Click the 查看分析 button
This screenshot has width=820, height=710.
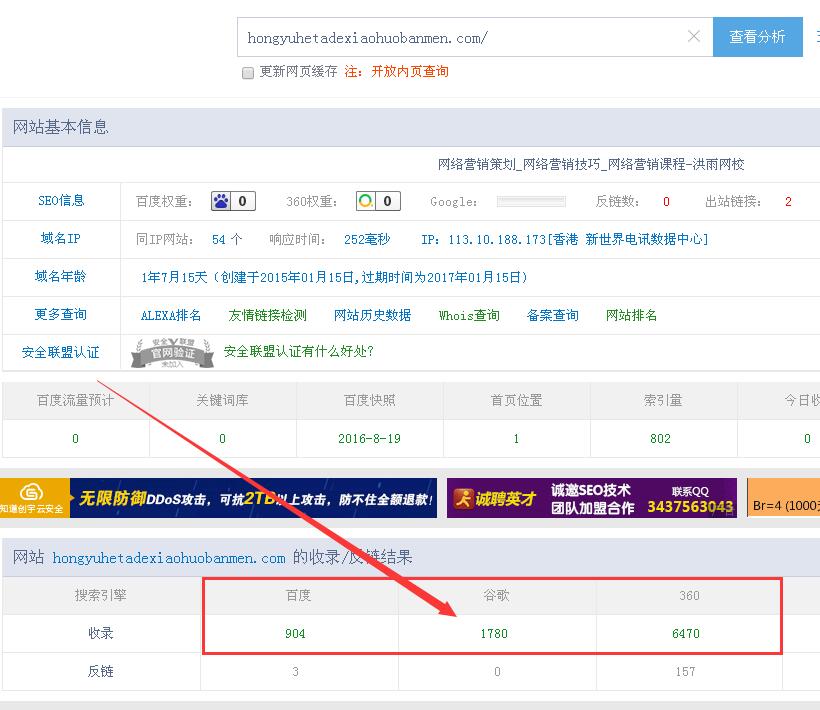757,37
